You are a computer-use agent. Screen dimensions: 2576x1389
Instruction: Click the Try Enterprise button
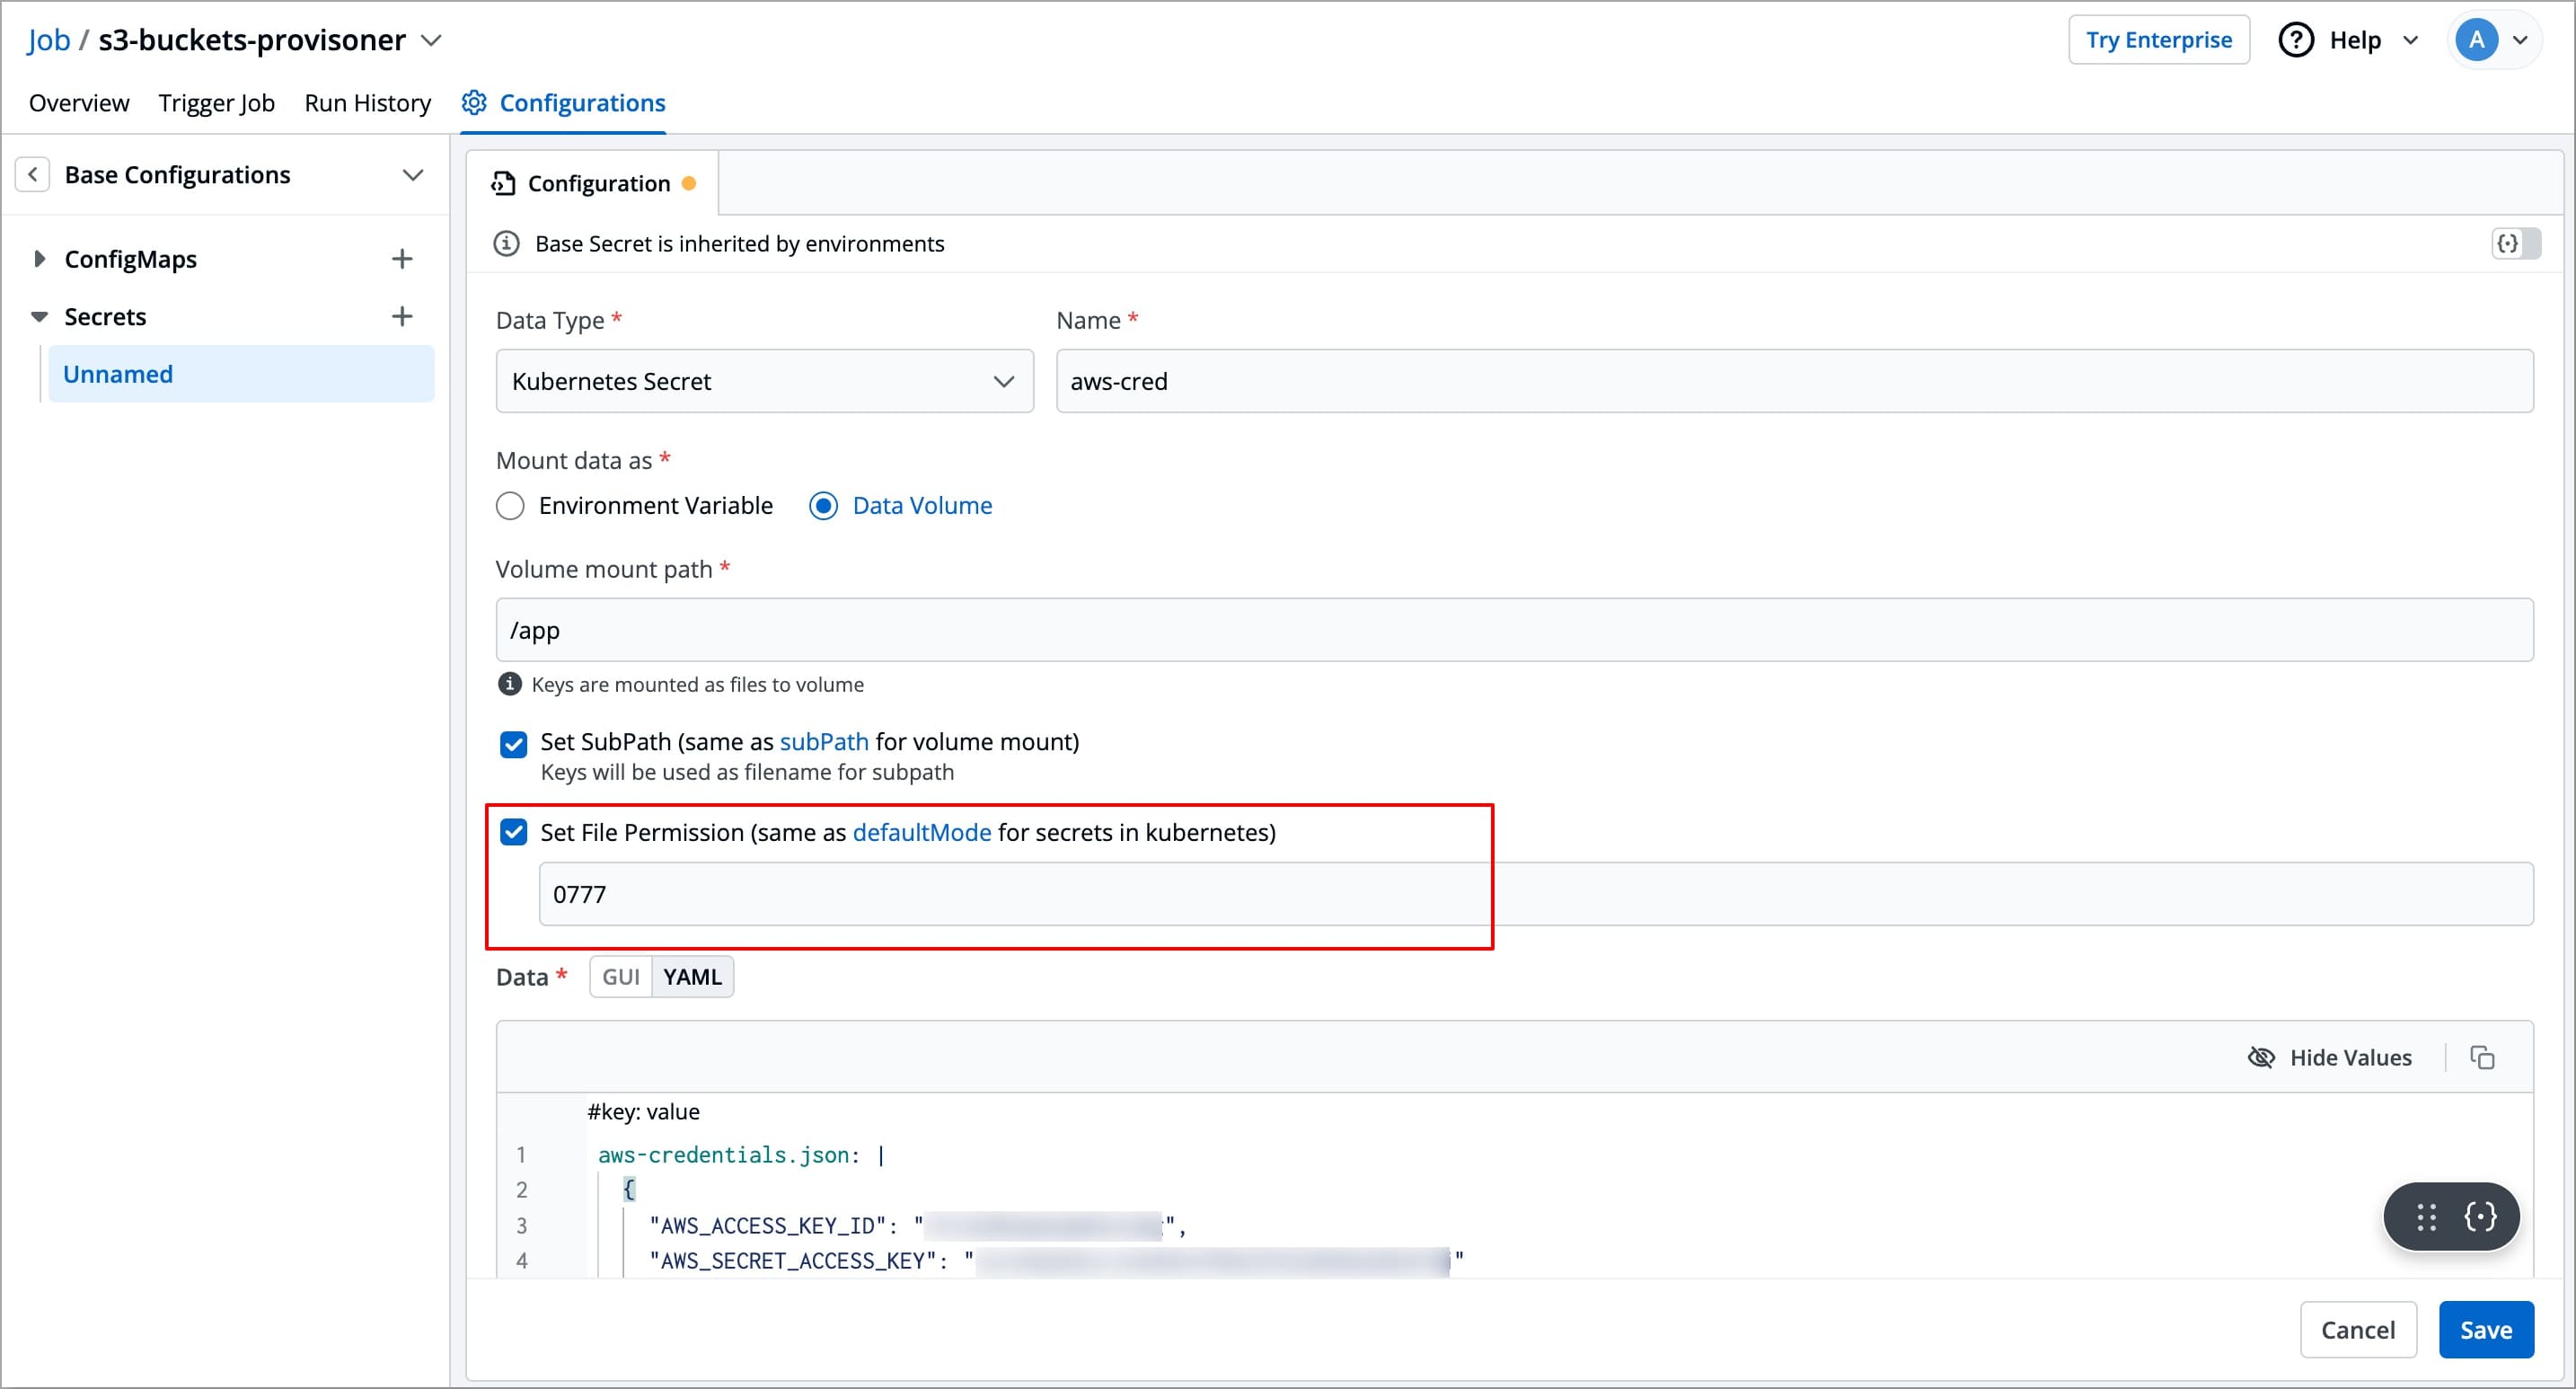click(2159, 39)
